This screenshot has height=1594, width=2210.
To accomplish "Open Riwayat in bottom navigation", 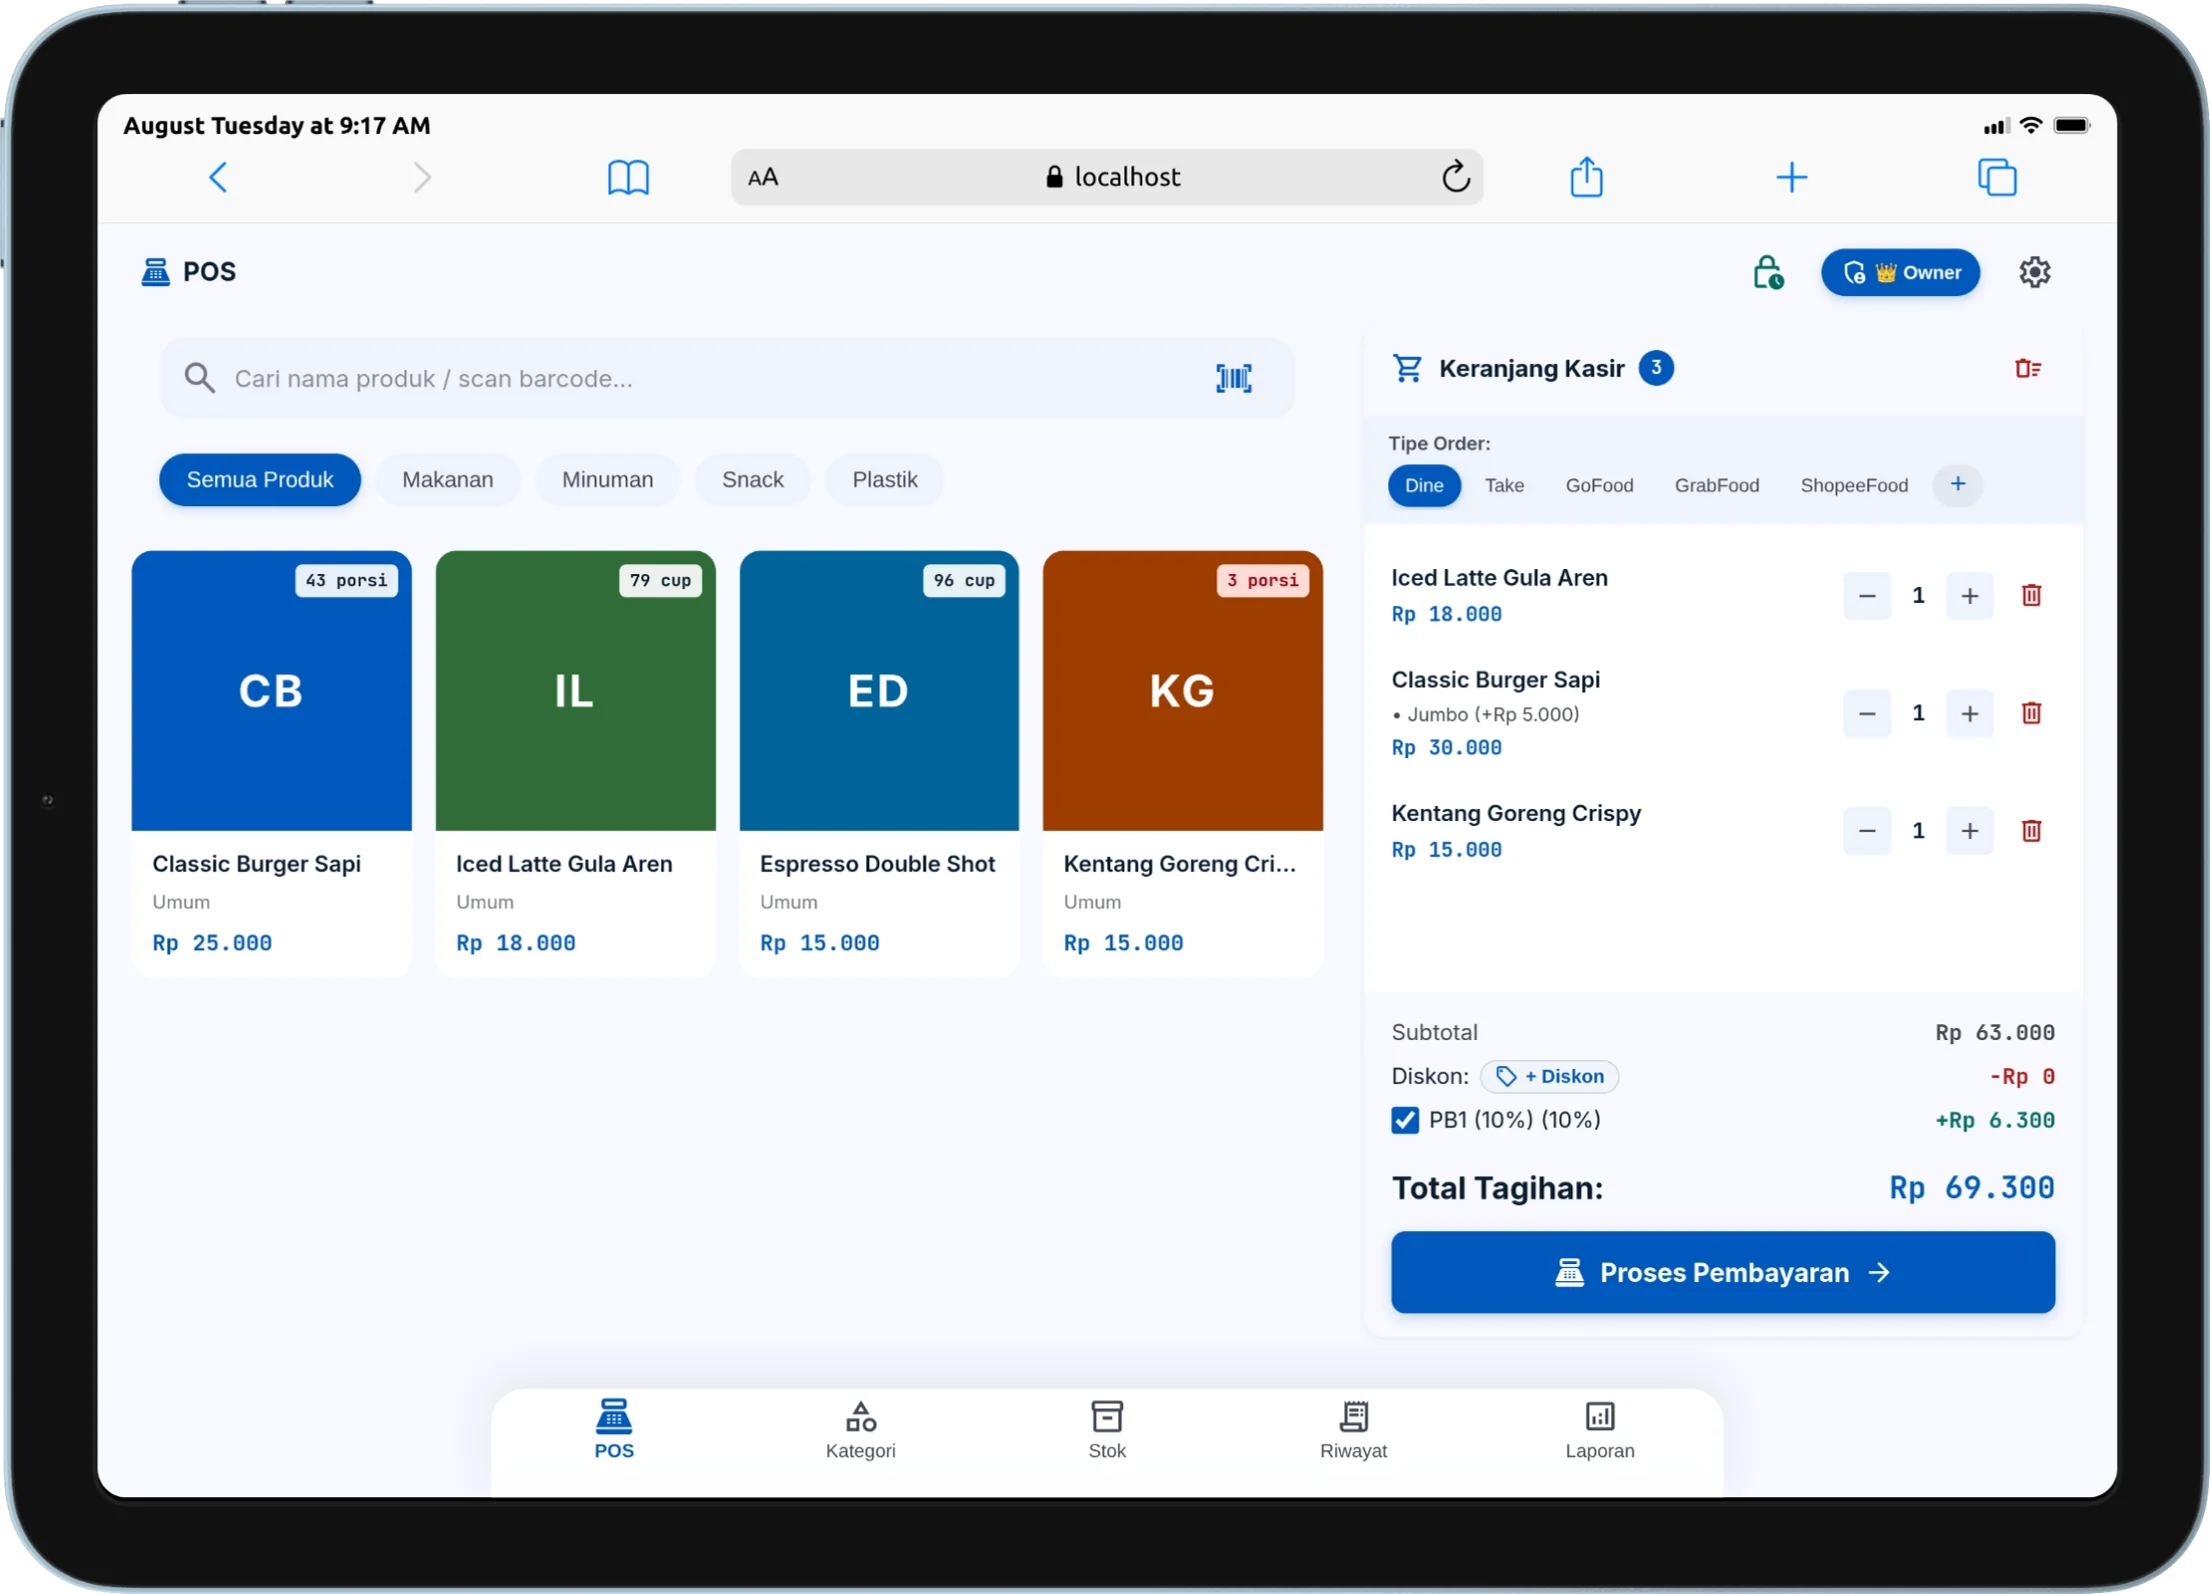I will pyautogui.click(x=1352, y=1431).
